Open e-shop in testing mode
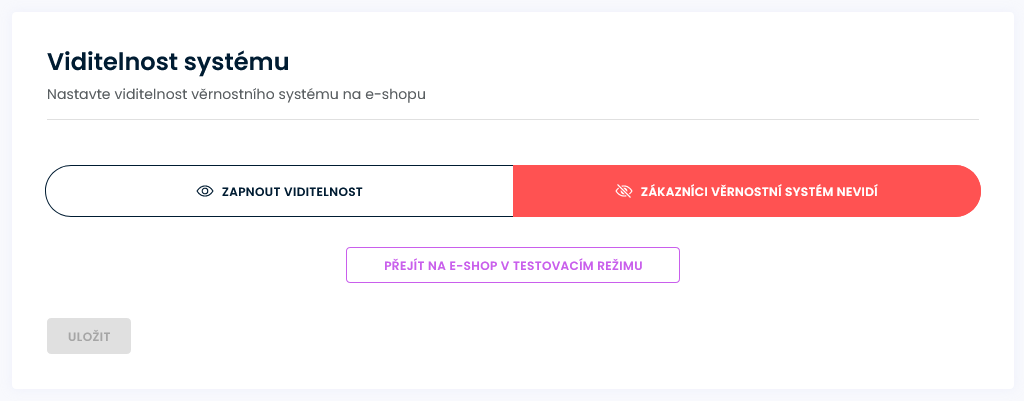The image size is (1024, 401). click(513, 266)
